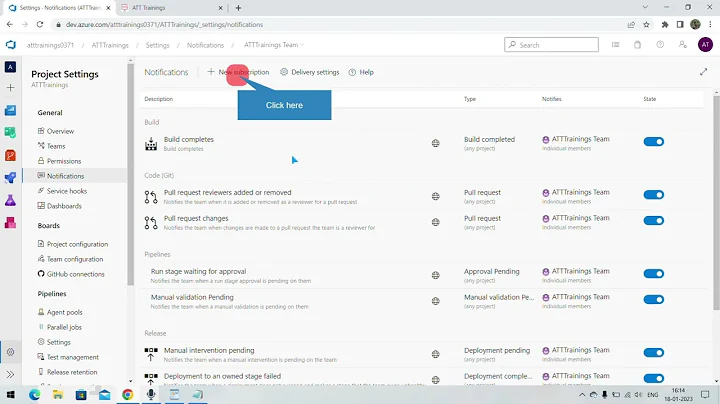Click globe icon on Pull request changes row
720x404 pixels.
click(435, 222)
